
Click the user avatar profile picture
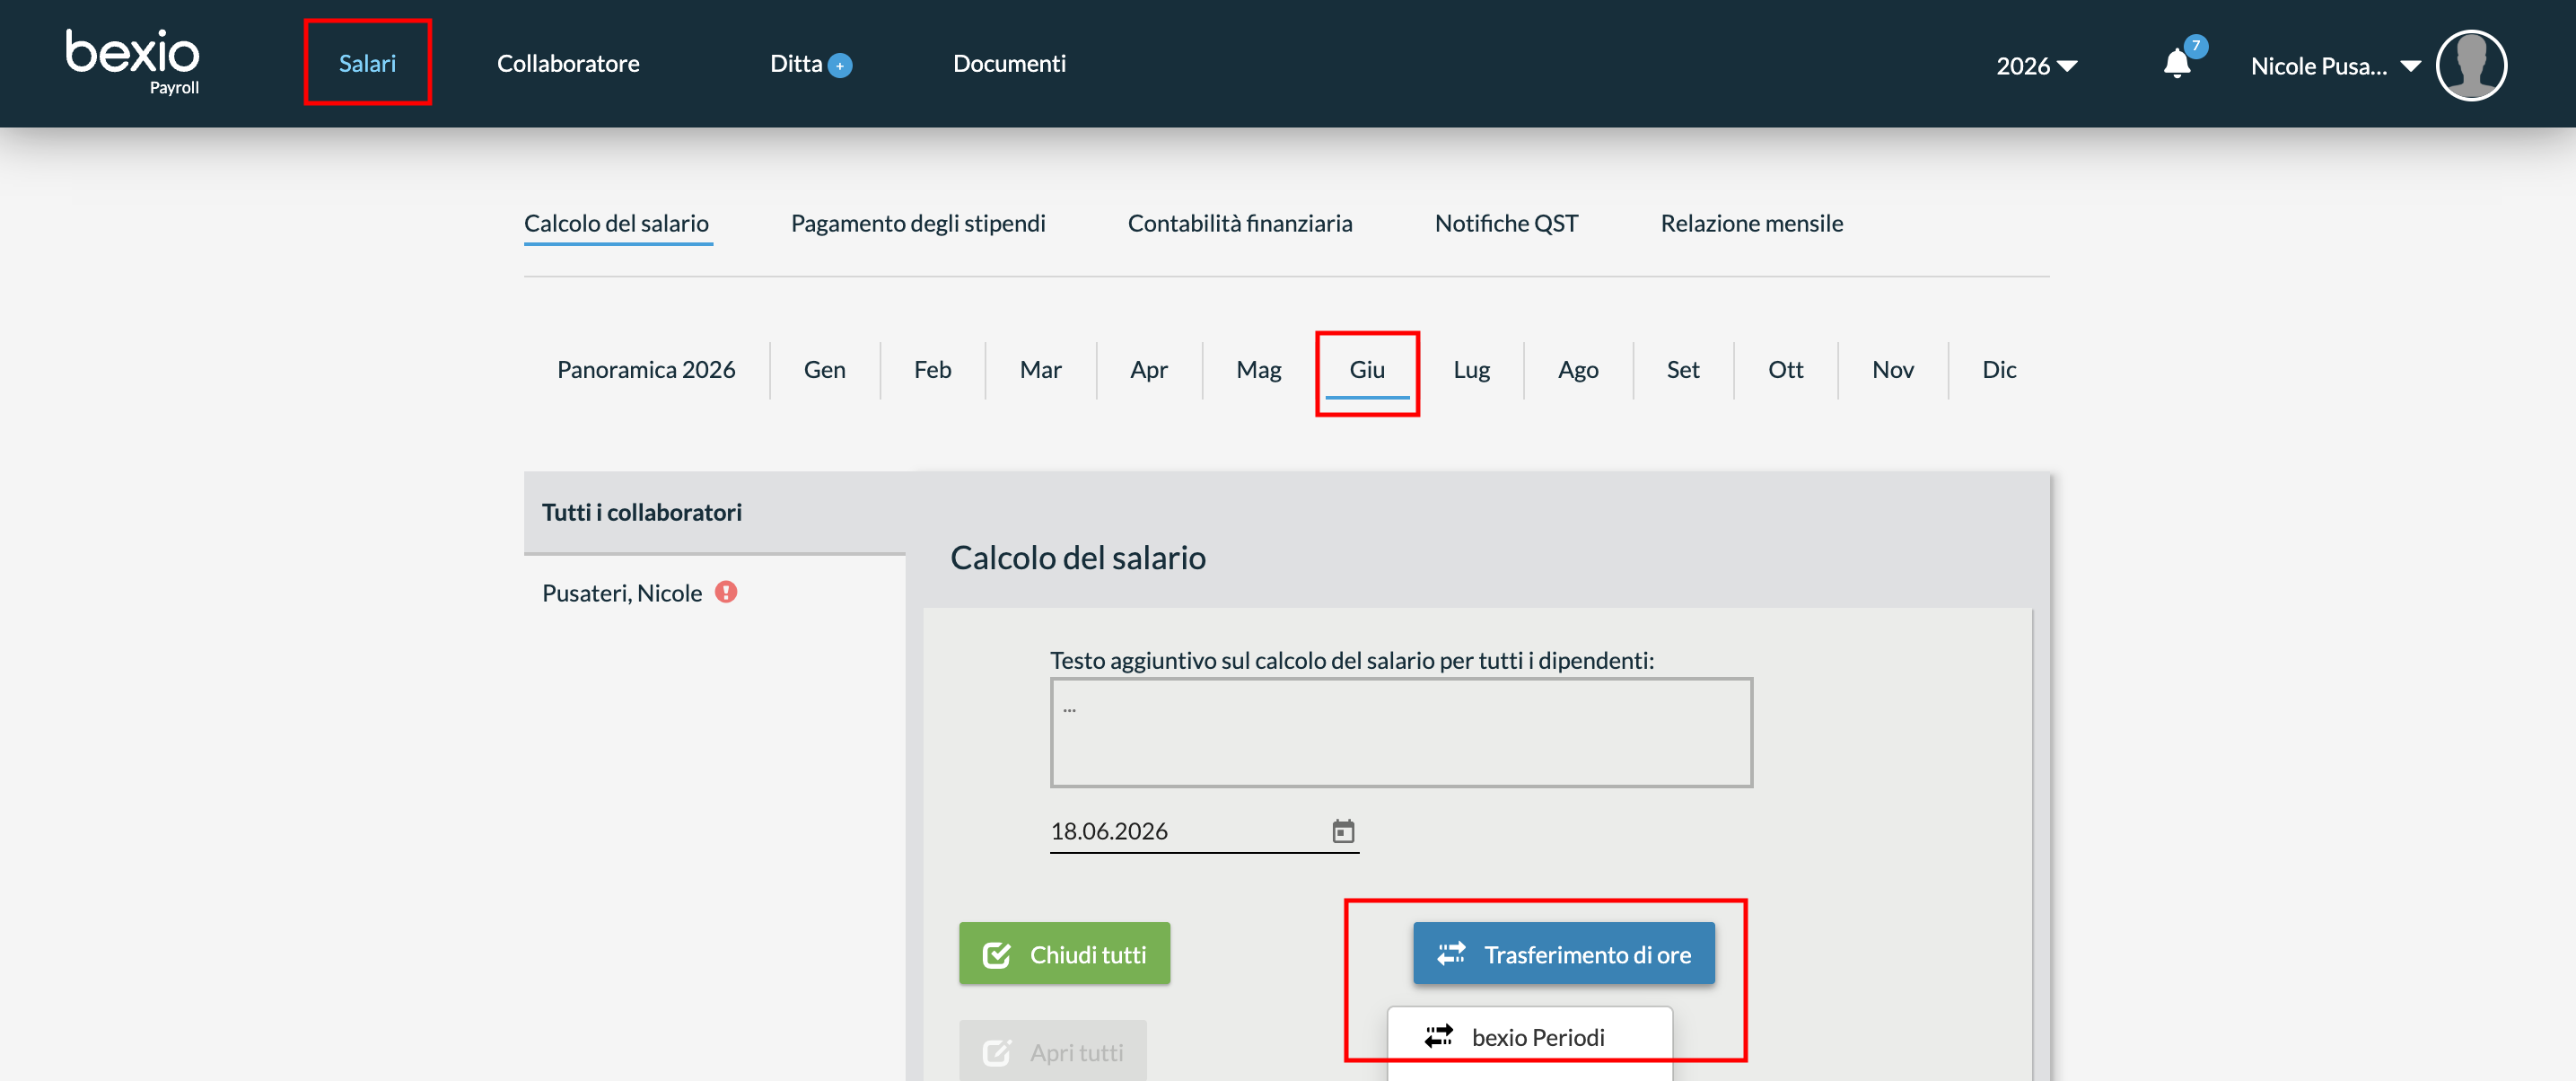[x=2471, y=65]
